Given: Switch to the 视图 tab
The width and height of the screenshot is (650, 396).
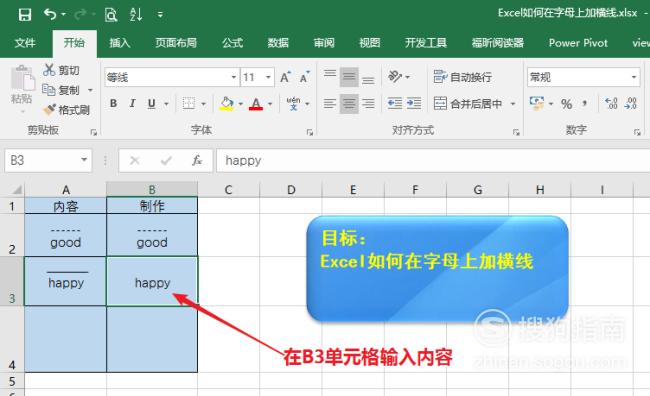Looking at the screenshot, I should [x=369, y=43].
